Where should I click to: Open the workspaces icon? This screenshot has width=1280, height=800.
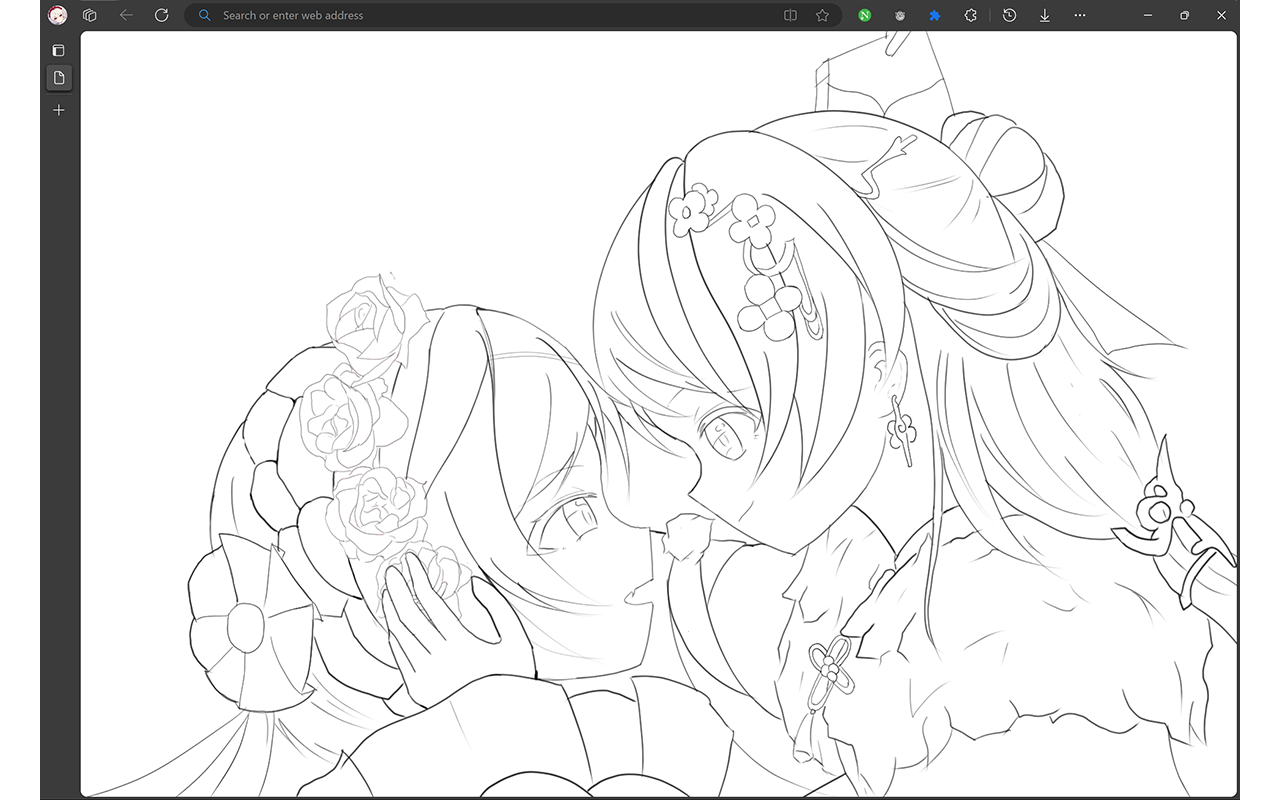[90, 15]
